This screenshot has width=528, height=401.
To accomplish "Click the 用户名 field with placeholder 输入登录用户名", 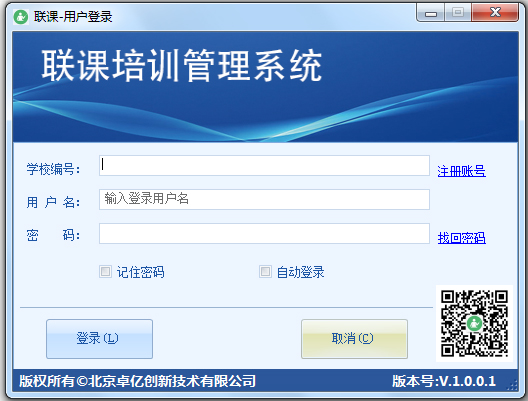I will click(x=264, y=199).
